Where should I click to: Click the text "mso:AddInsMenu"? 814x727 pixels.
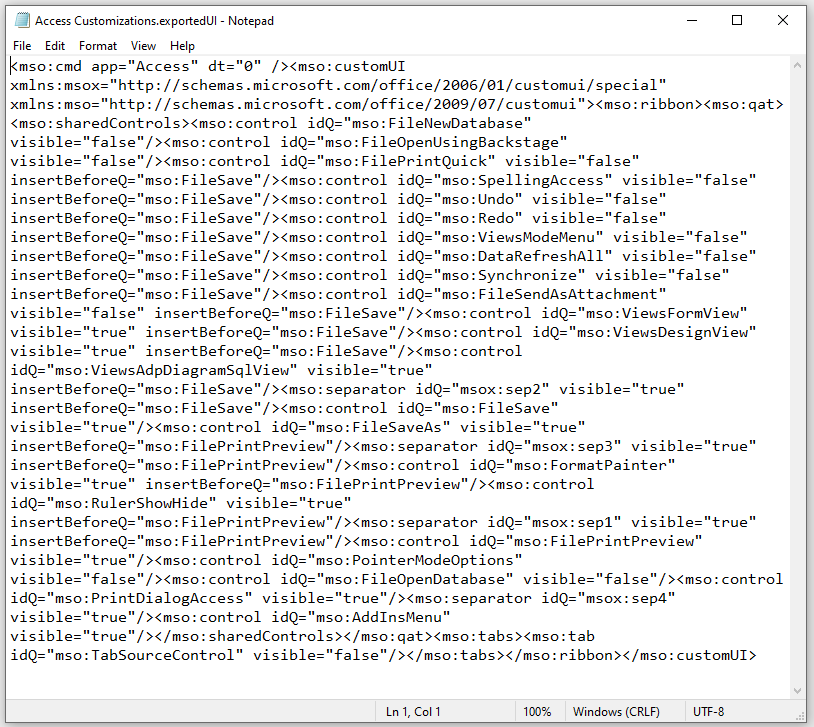[378, 617]
